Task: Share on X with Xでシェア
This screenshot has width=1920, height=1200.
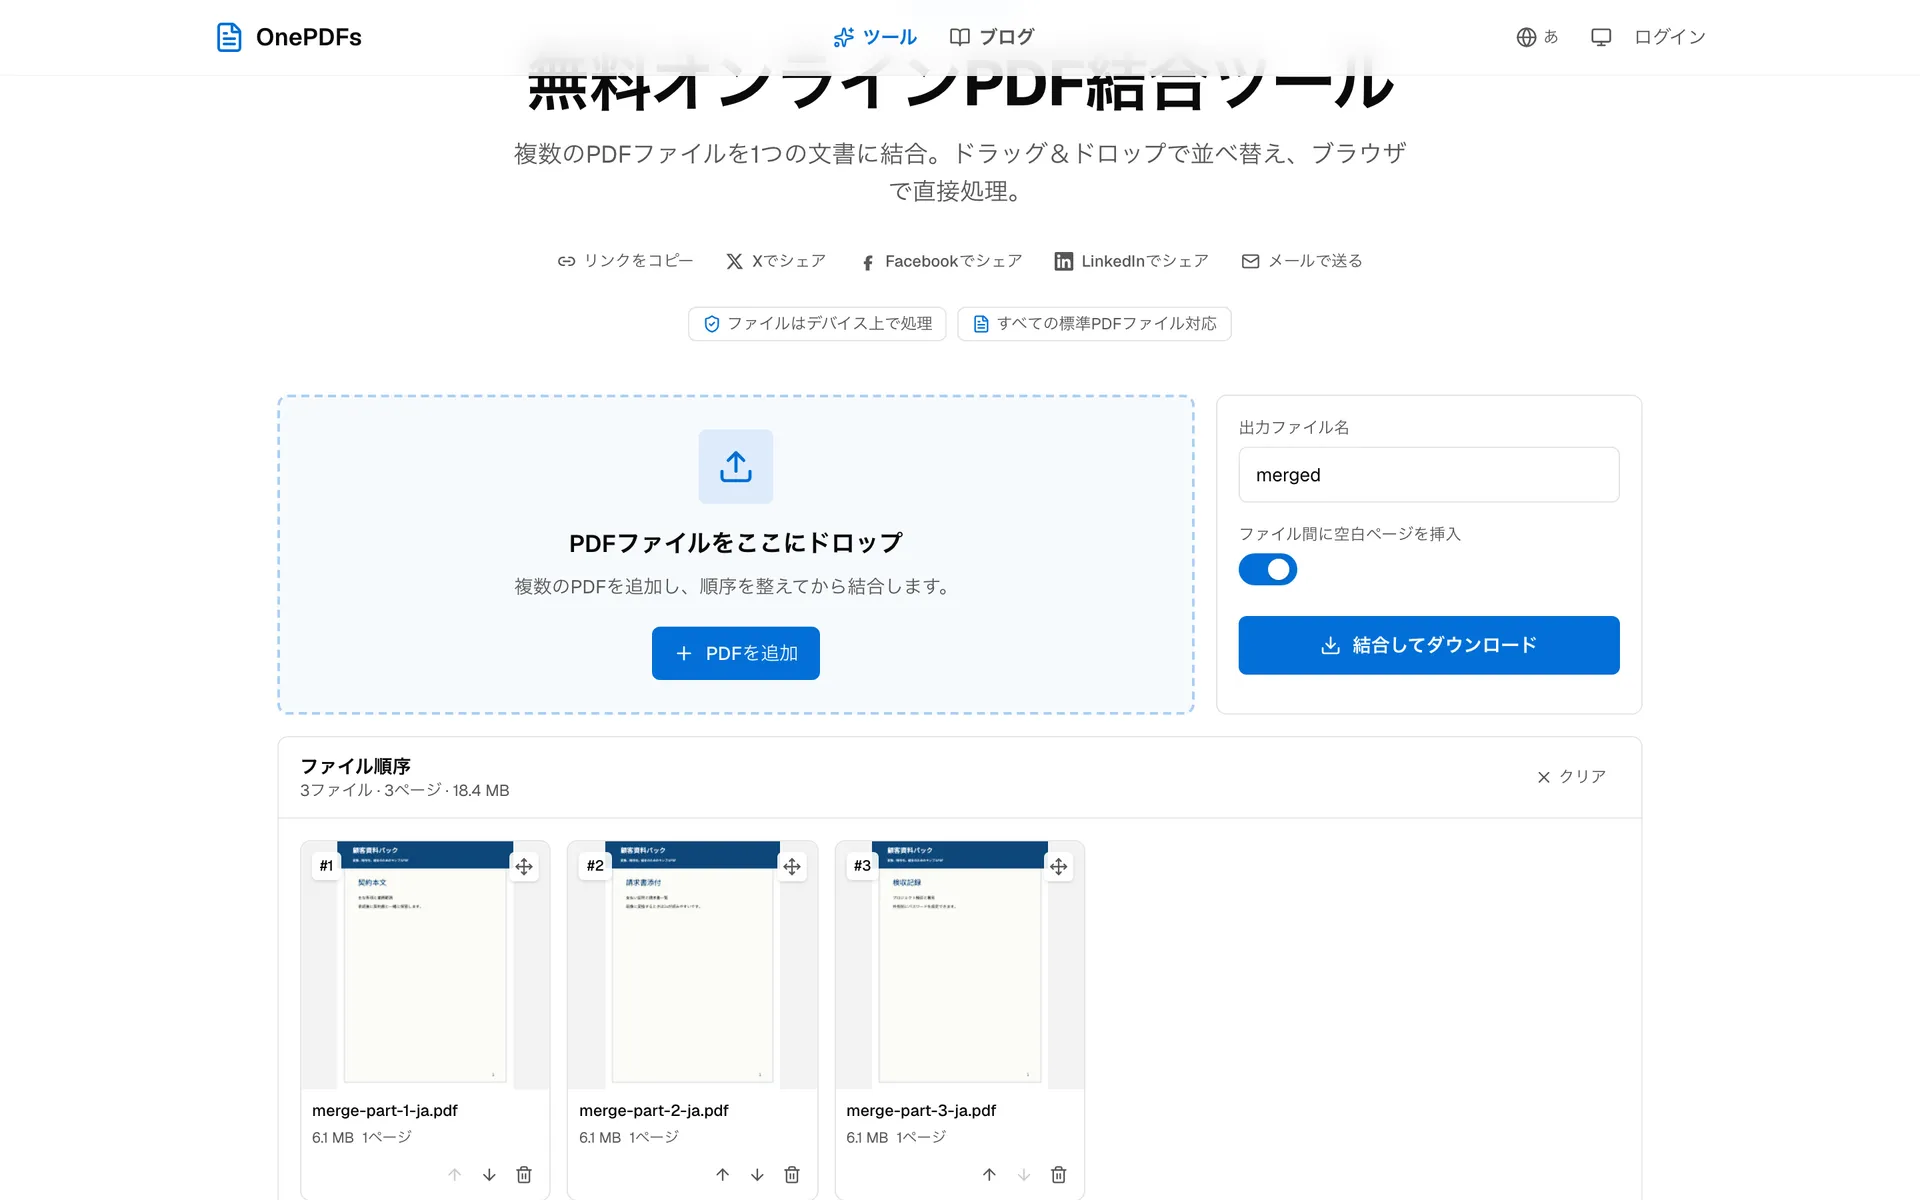Action: click(x=776, y=261)
